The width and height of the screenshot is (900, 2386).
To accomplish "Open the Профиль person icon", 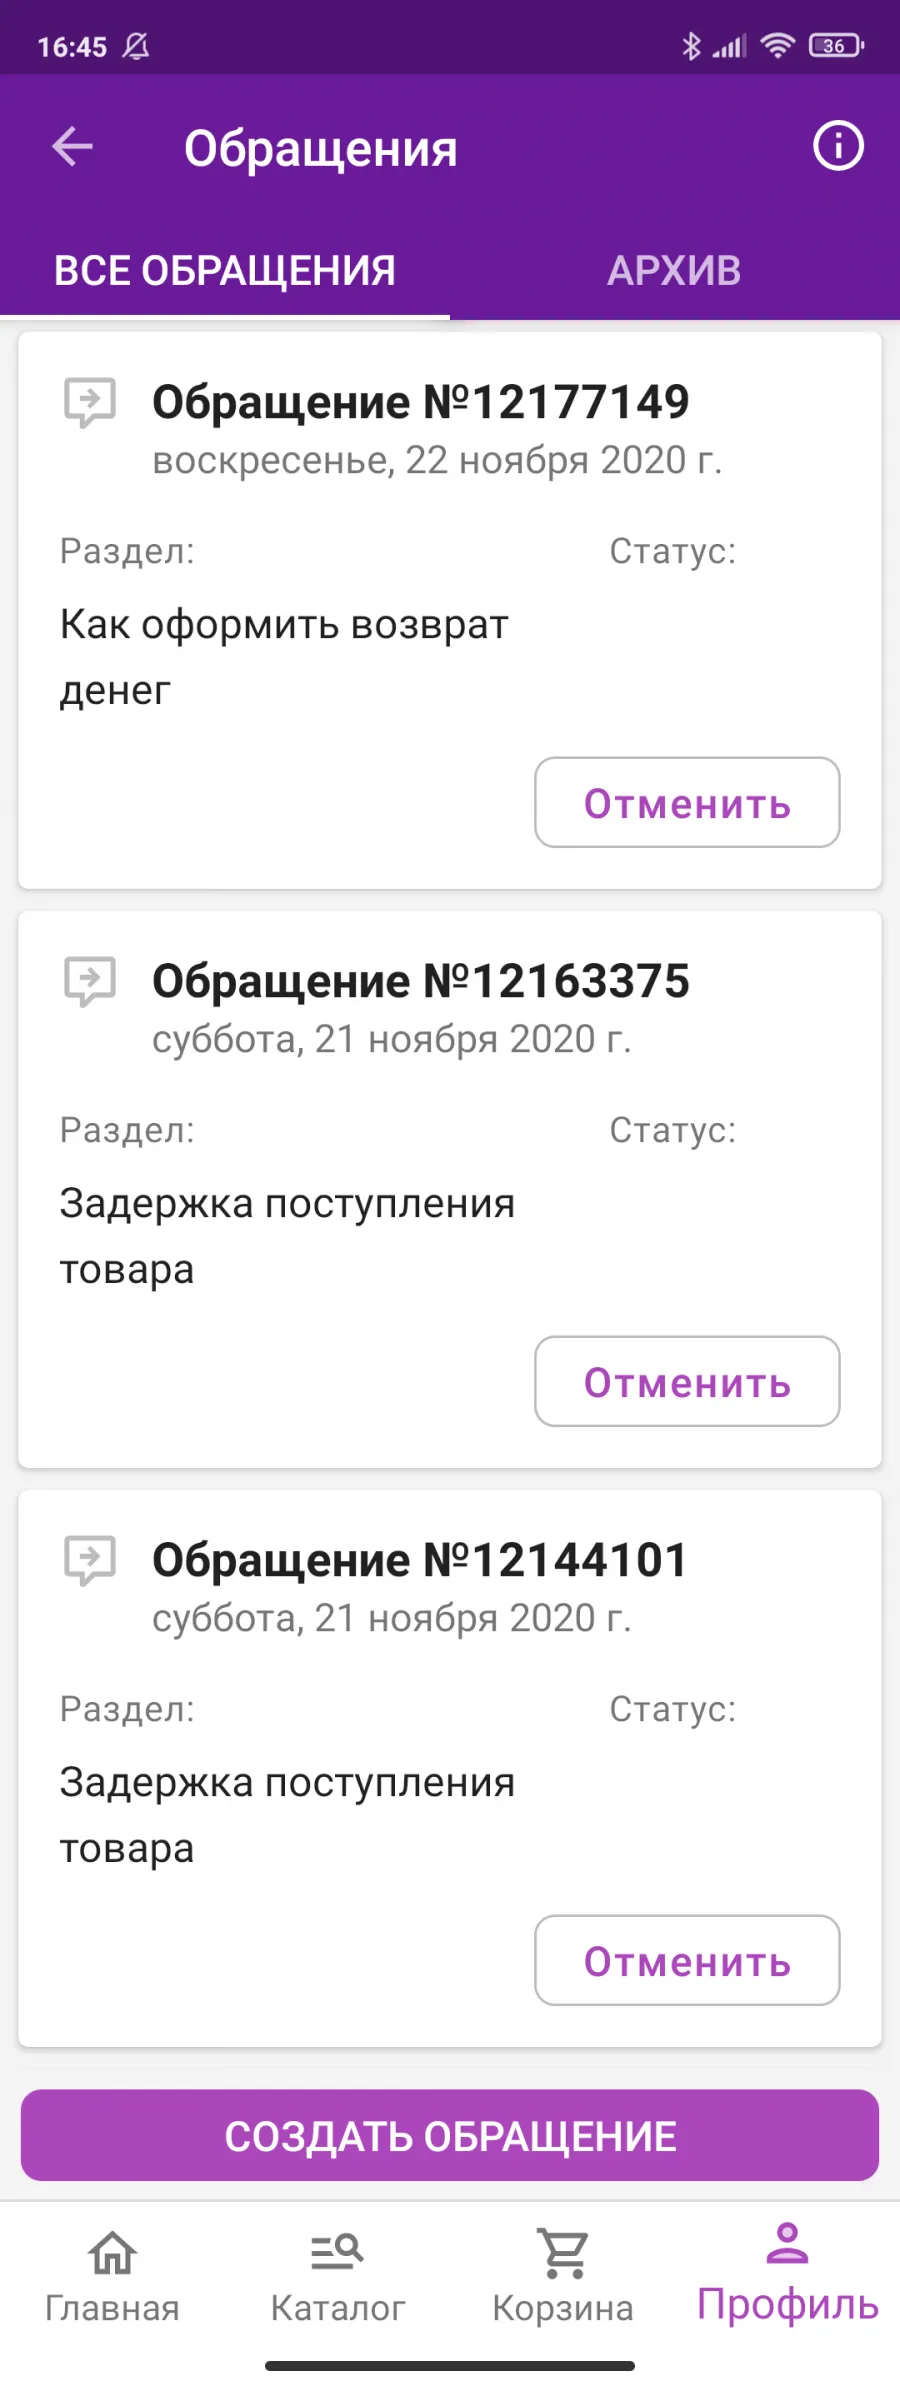I will click(787, 2243).
